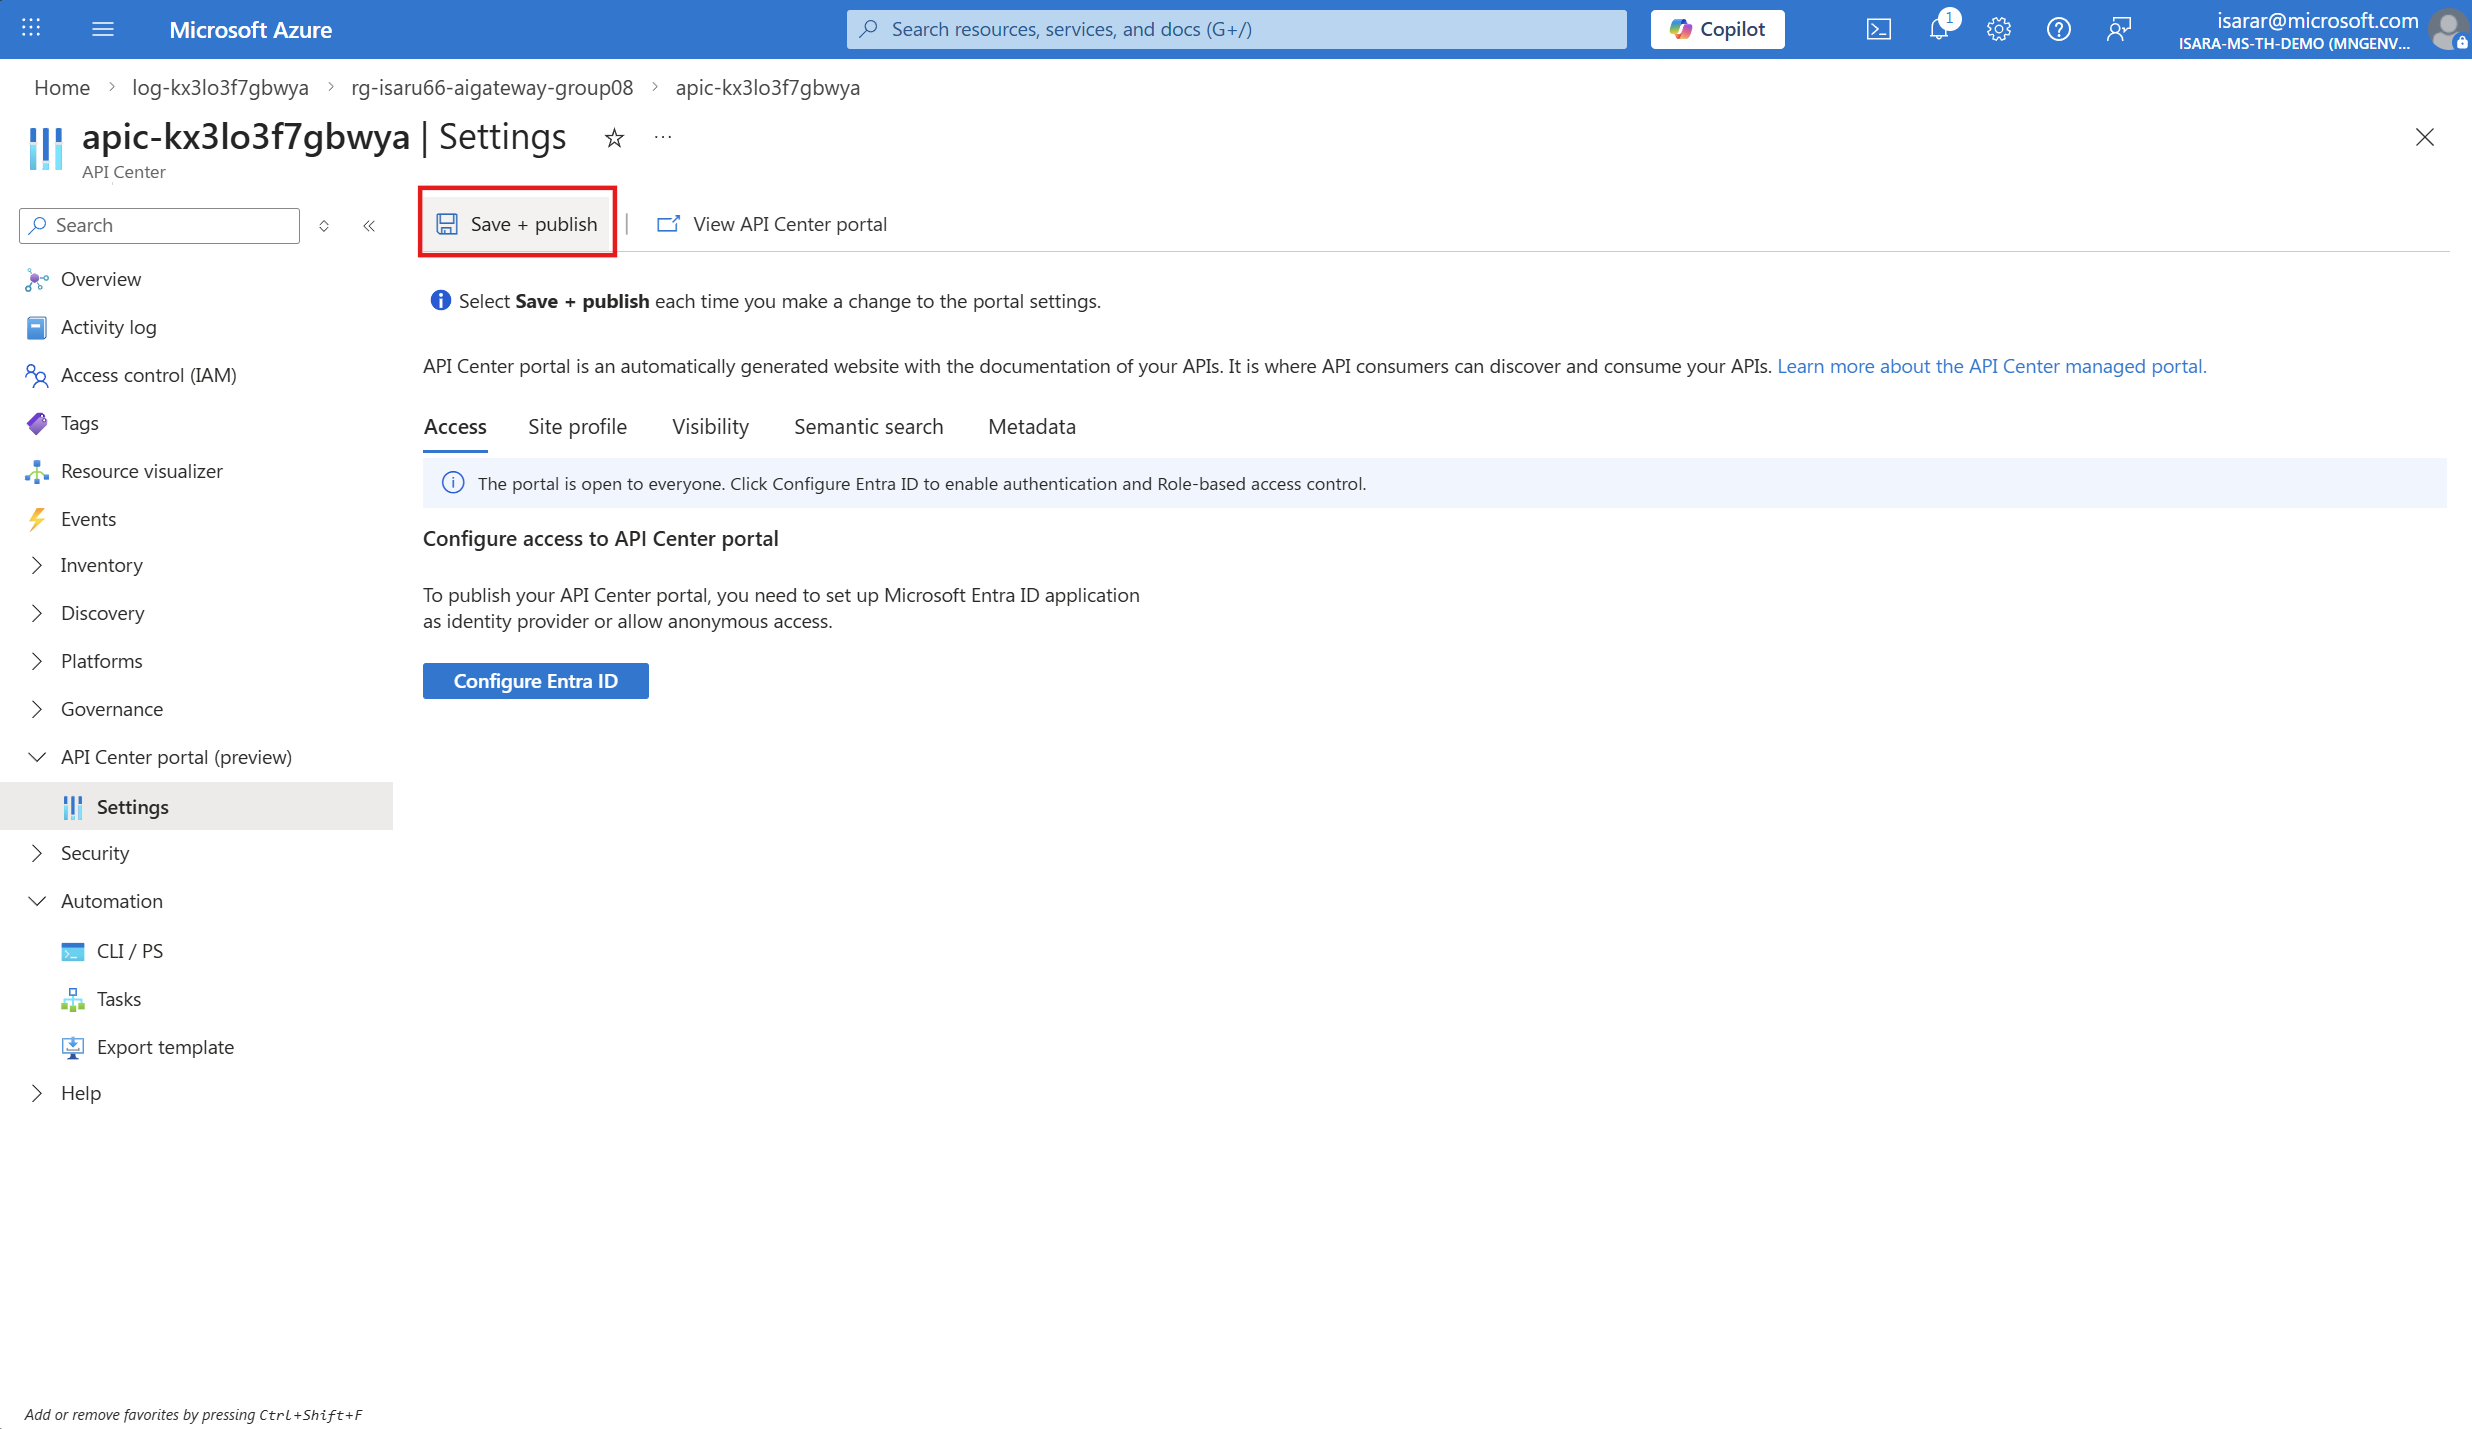Click the Tasks icon under Automation
Screen dimensions: 2472x1429
pyautogui.click(x=73, y=999)
